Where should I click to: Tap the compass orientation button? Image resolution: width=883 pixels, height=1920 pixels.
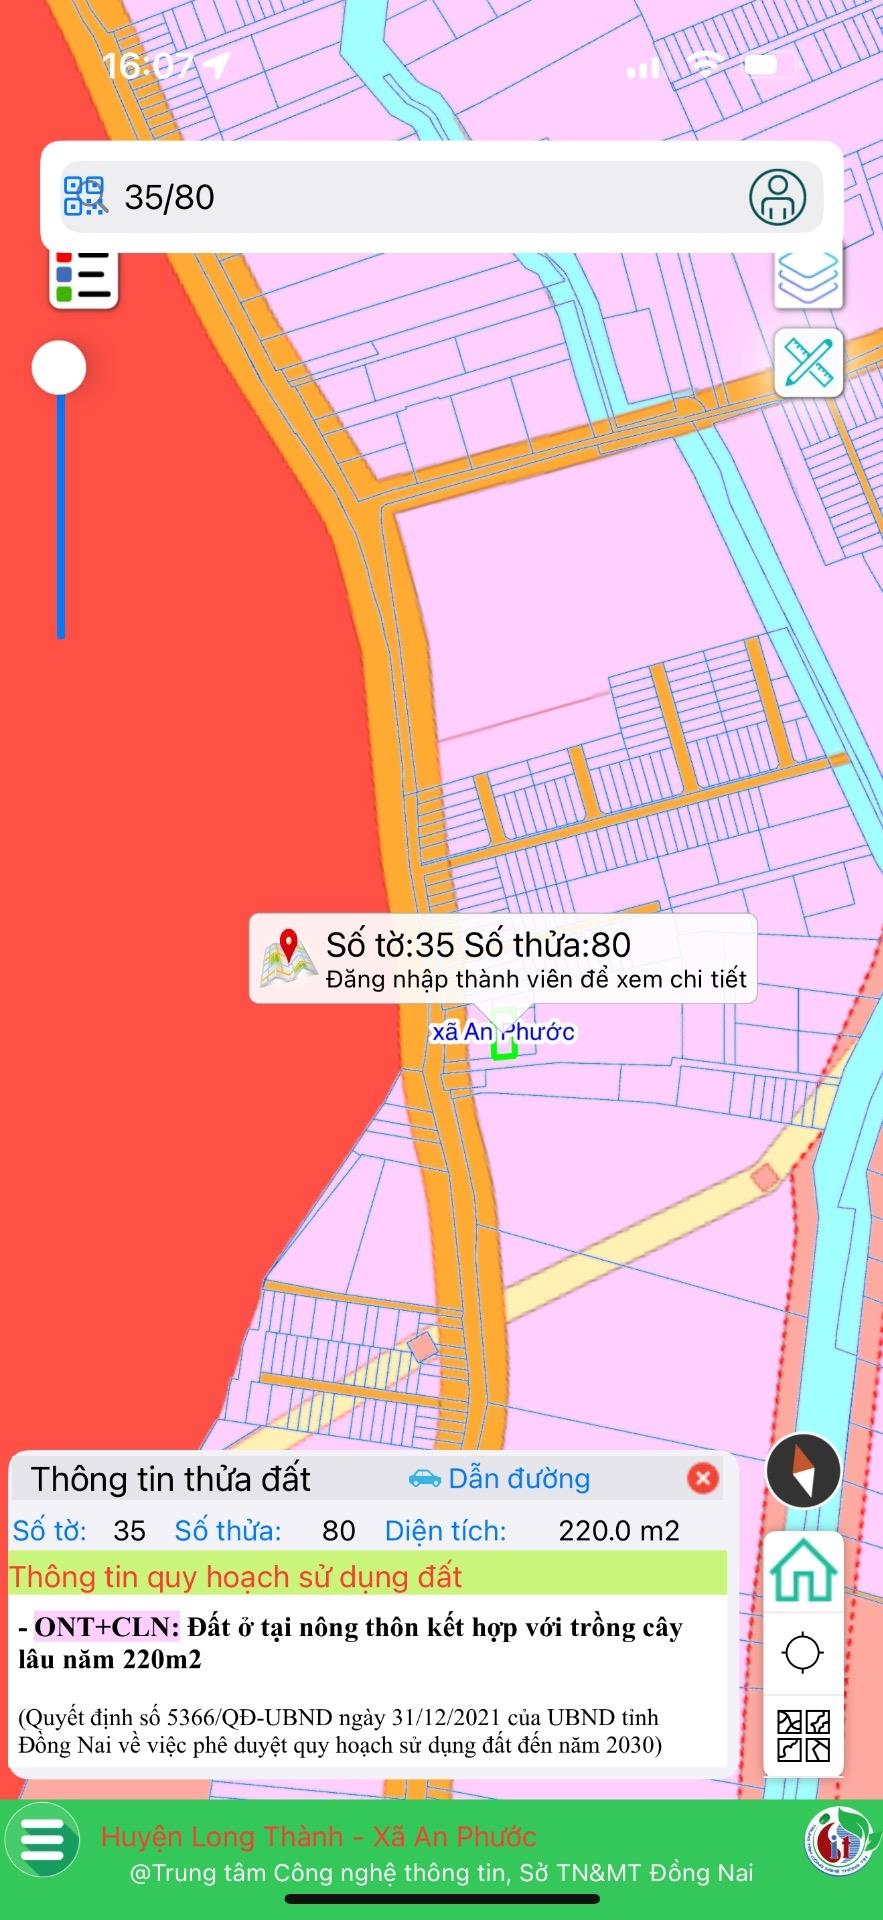pyautogui.click(x=803, y=1471)
